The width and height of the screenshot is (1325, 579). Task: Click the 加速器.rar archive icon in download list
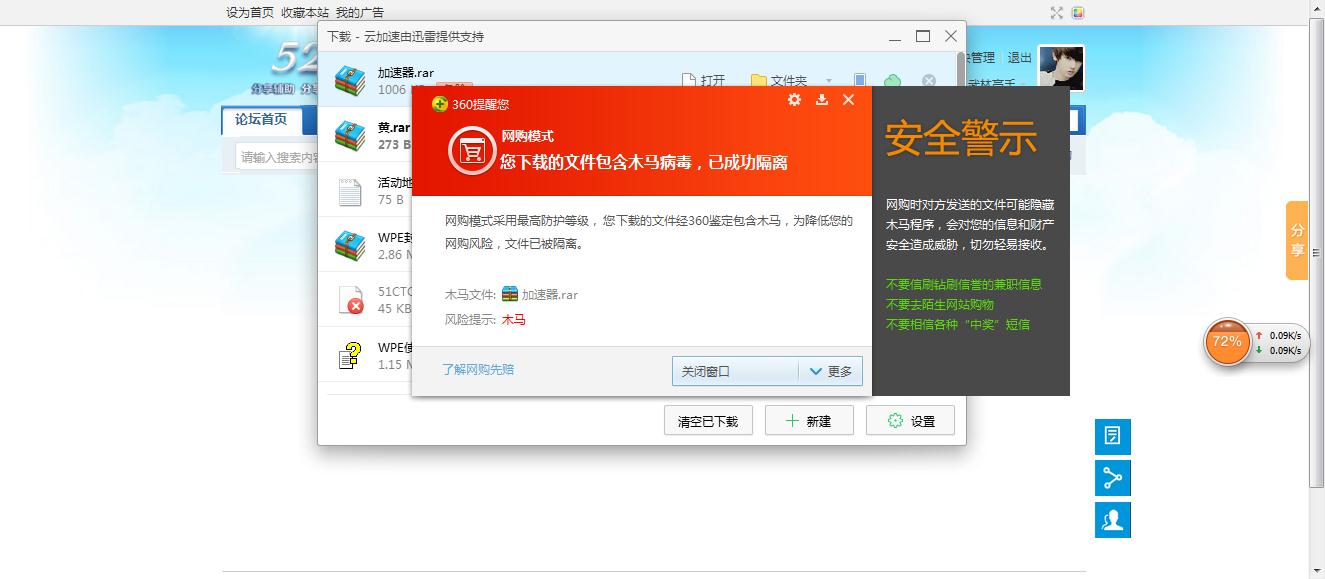click(x=350, y=81)
